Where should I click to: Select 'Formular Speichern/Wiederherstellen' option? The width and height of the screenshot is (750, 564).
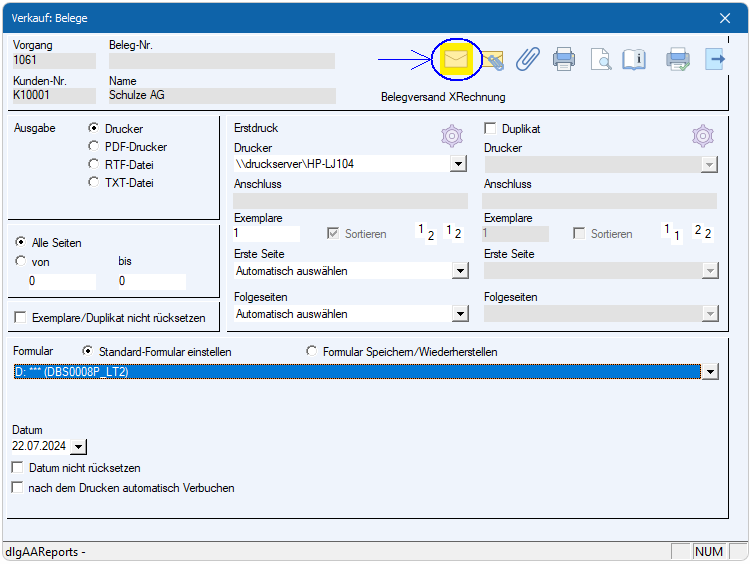(312, 352)
